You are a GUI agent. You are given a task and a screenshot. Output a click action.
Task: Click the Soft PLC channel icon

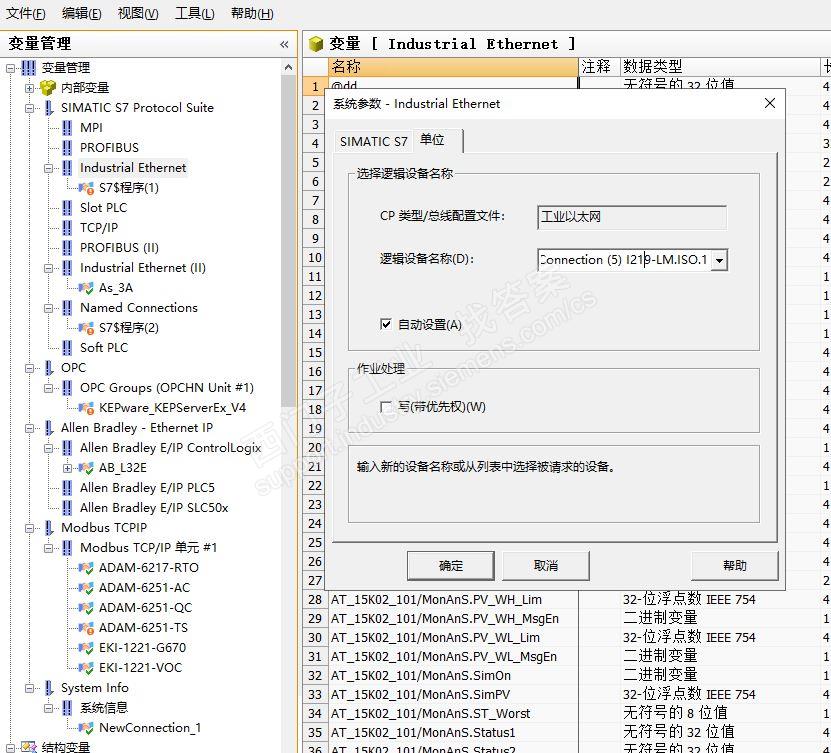(67, 348)
